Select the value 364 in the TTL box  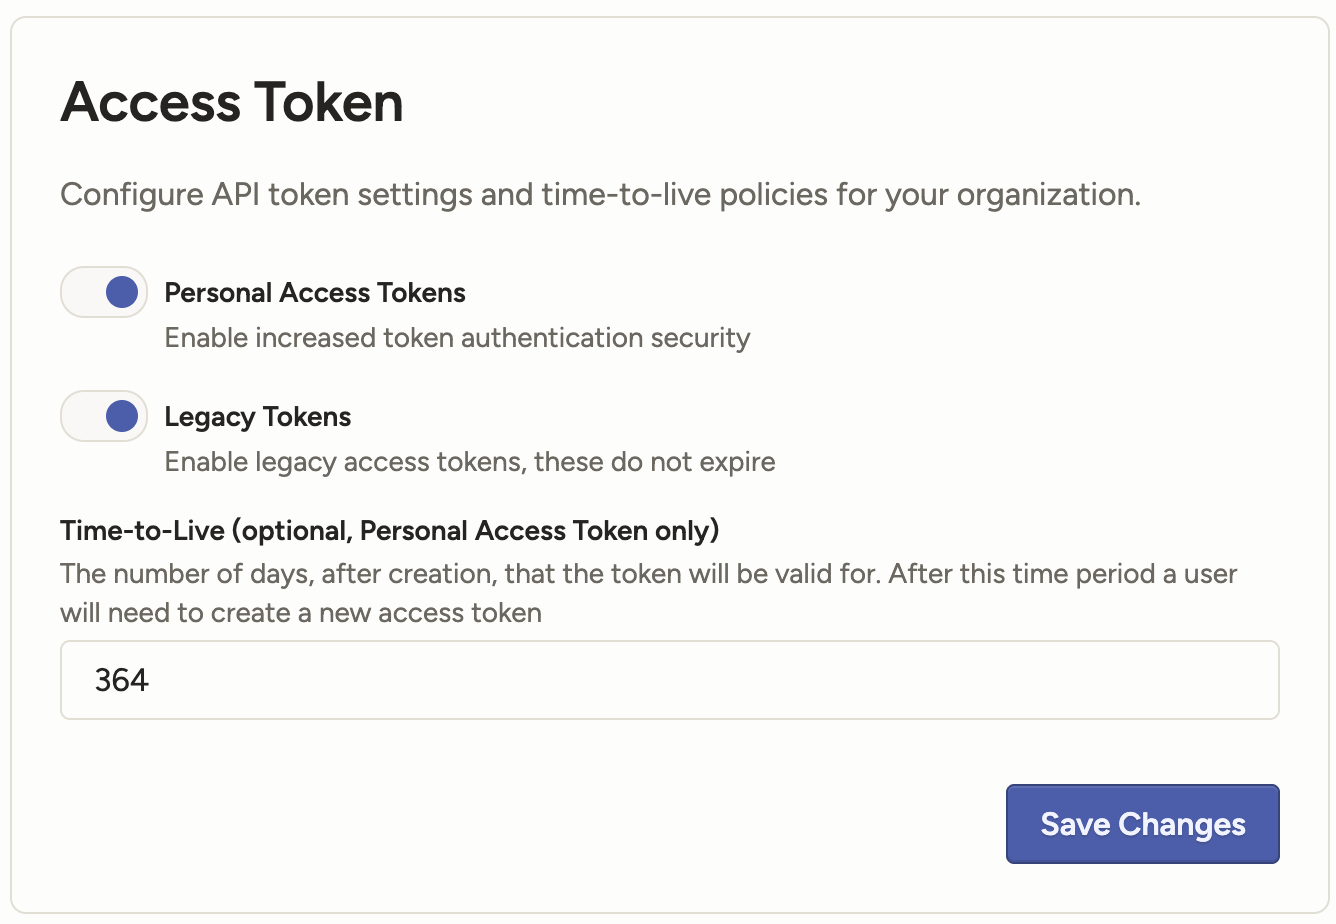(120, 679)
